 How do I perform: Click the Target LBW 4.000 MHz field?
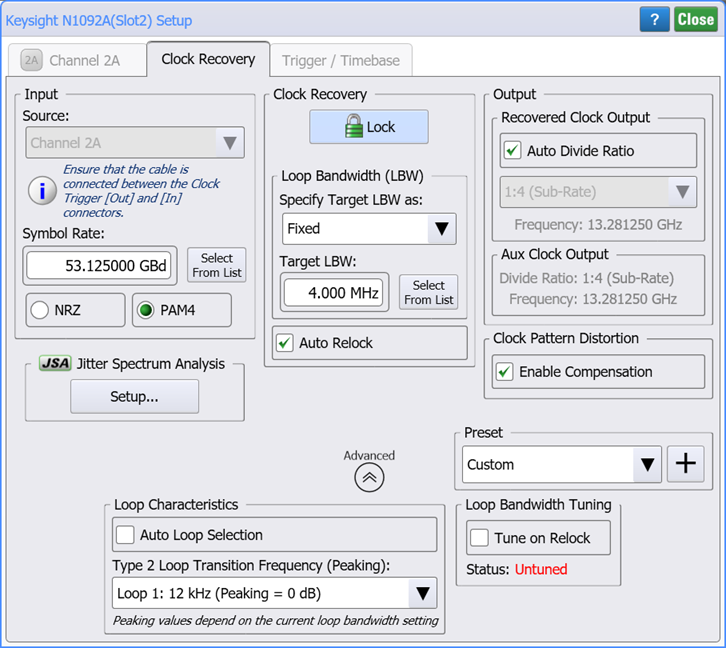point(334,293)
